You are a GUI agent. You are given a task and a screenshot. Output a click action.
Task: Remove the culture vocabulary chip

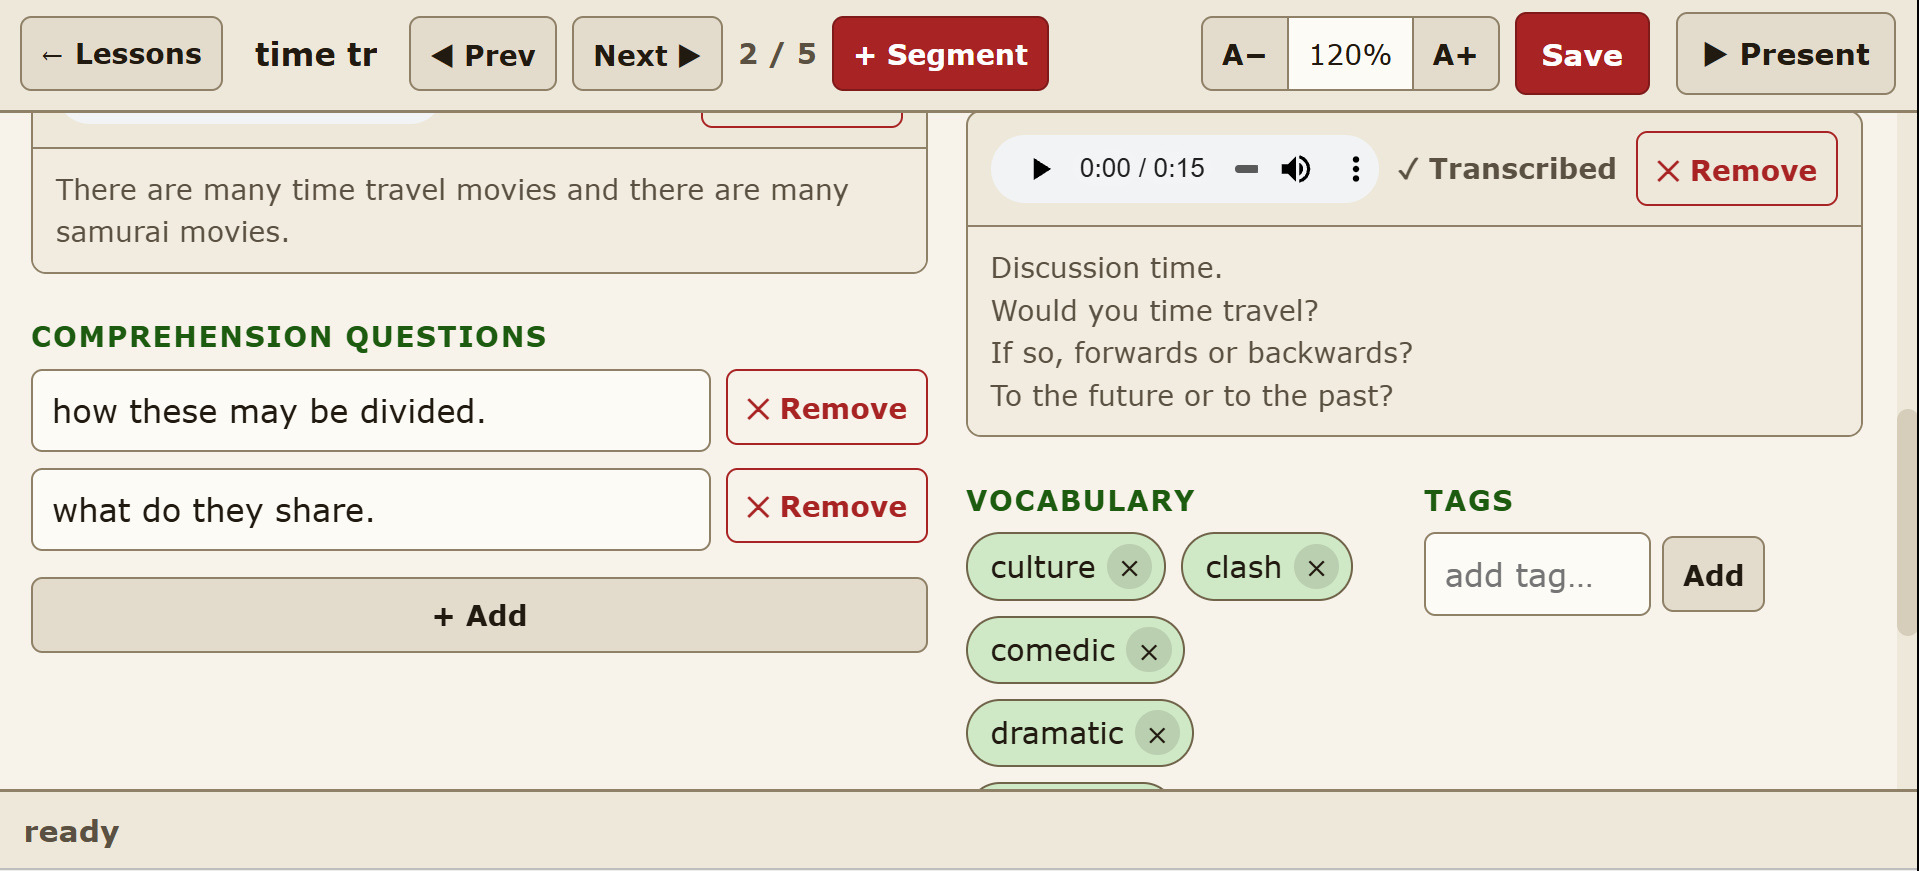tap(1129, 568)
